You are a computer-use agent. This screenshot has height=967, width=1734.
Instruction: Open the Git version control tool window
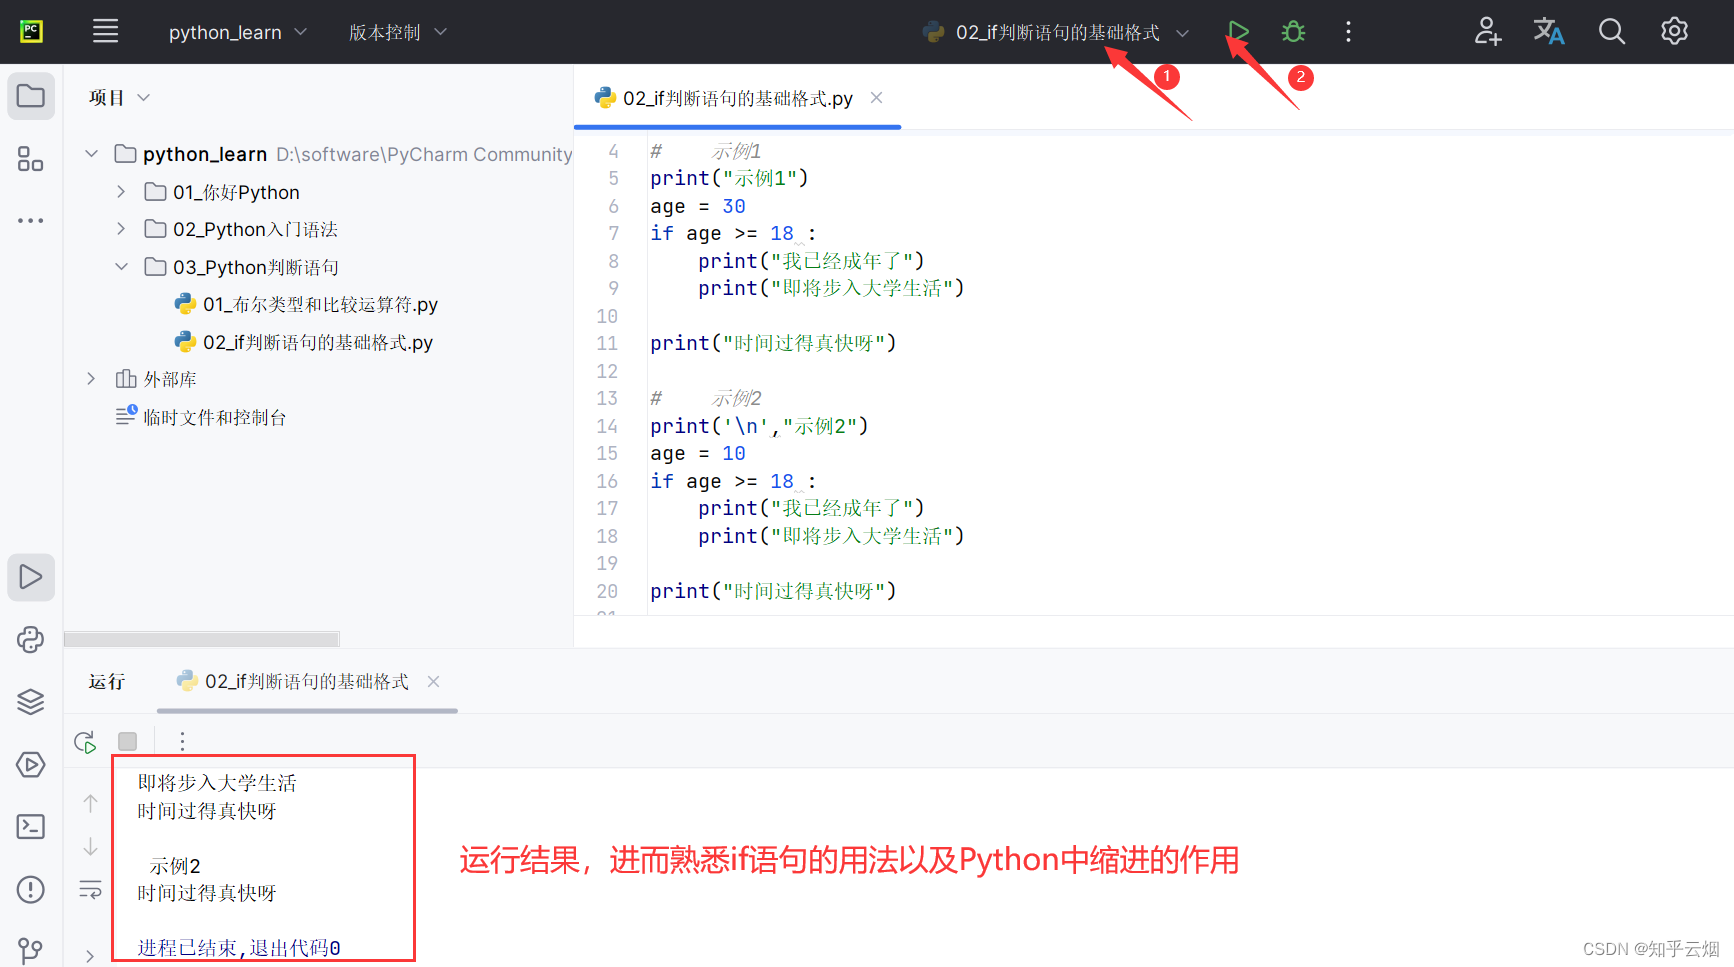point(31,950)
